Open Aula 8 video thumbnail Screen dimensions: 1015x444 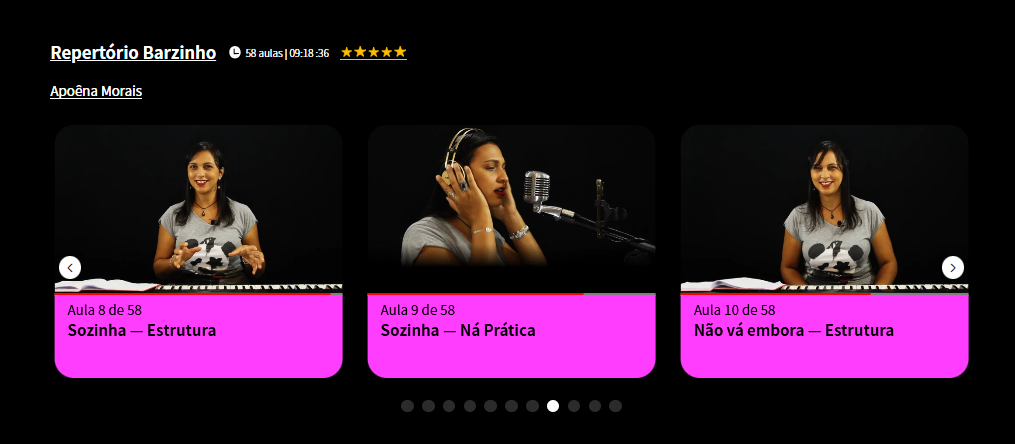(x=199, y=209)
